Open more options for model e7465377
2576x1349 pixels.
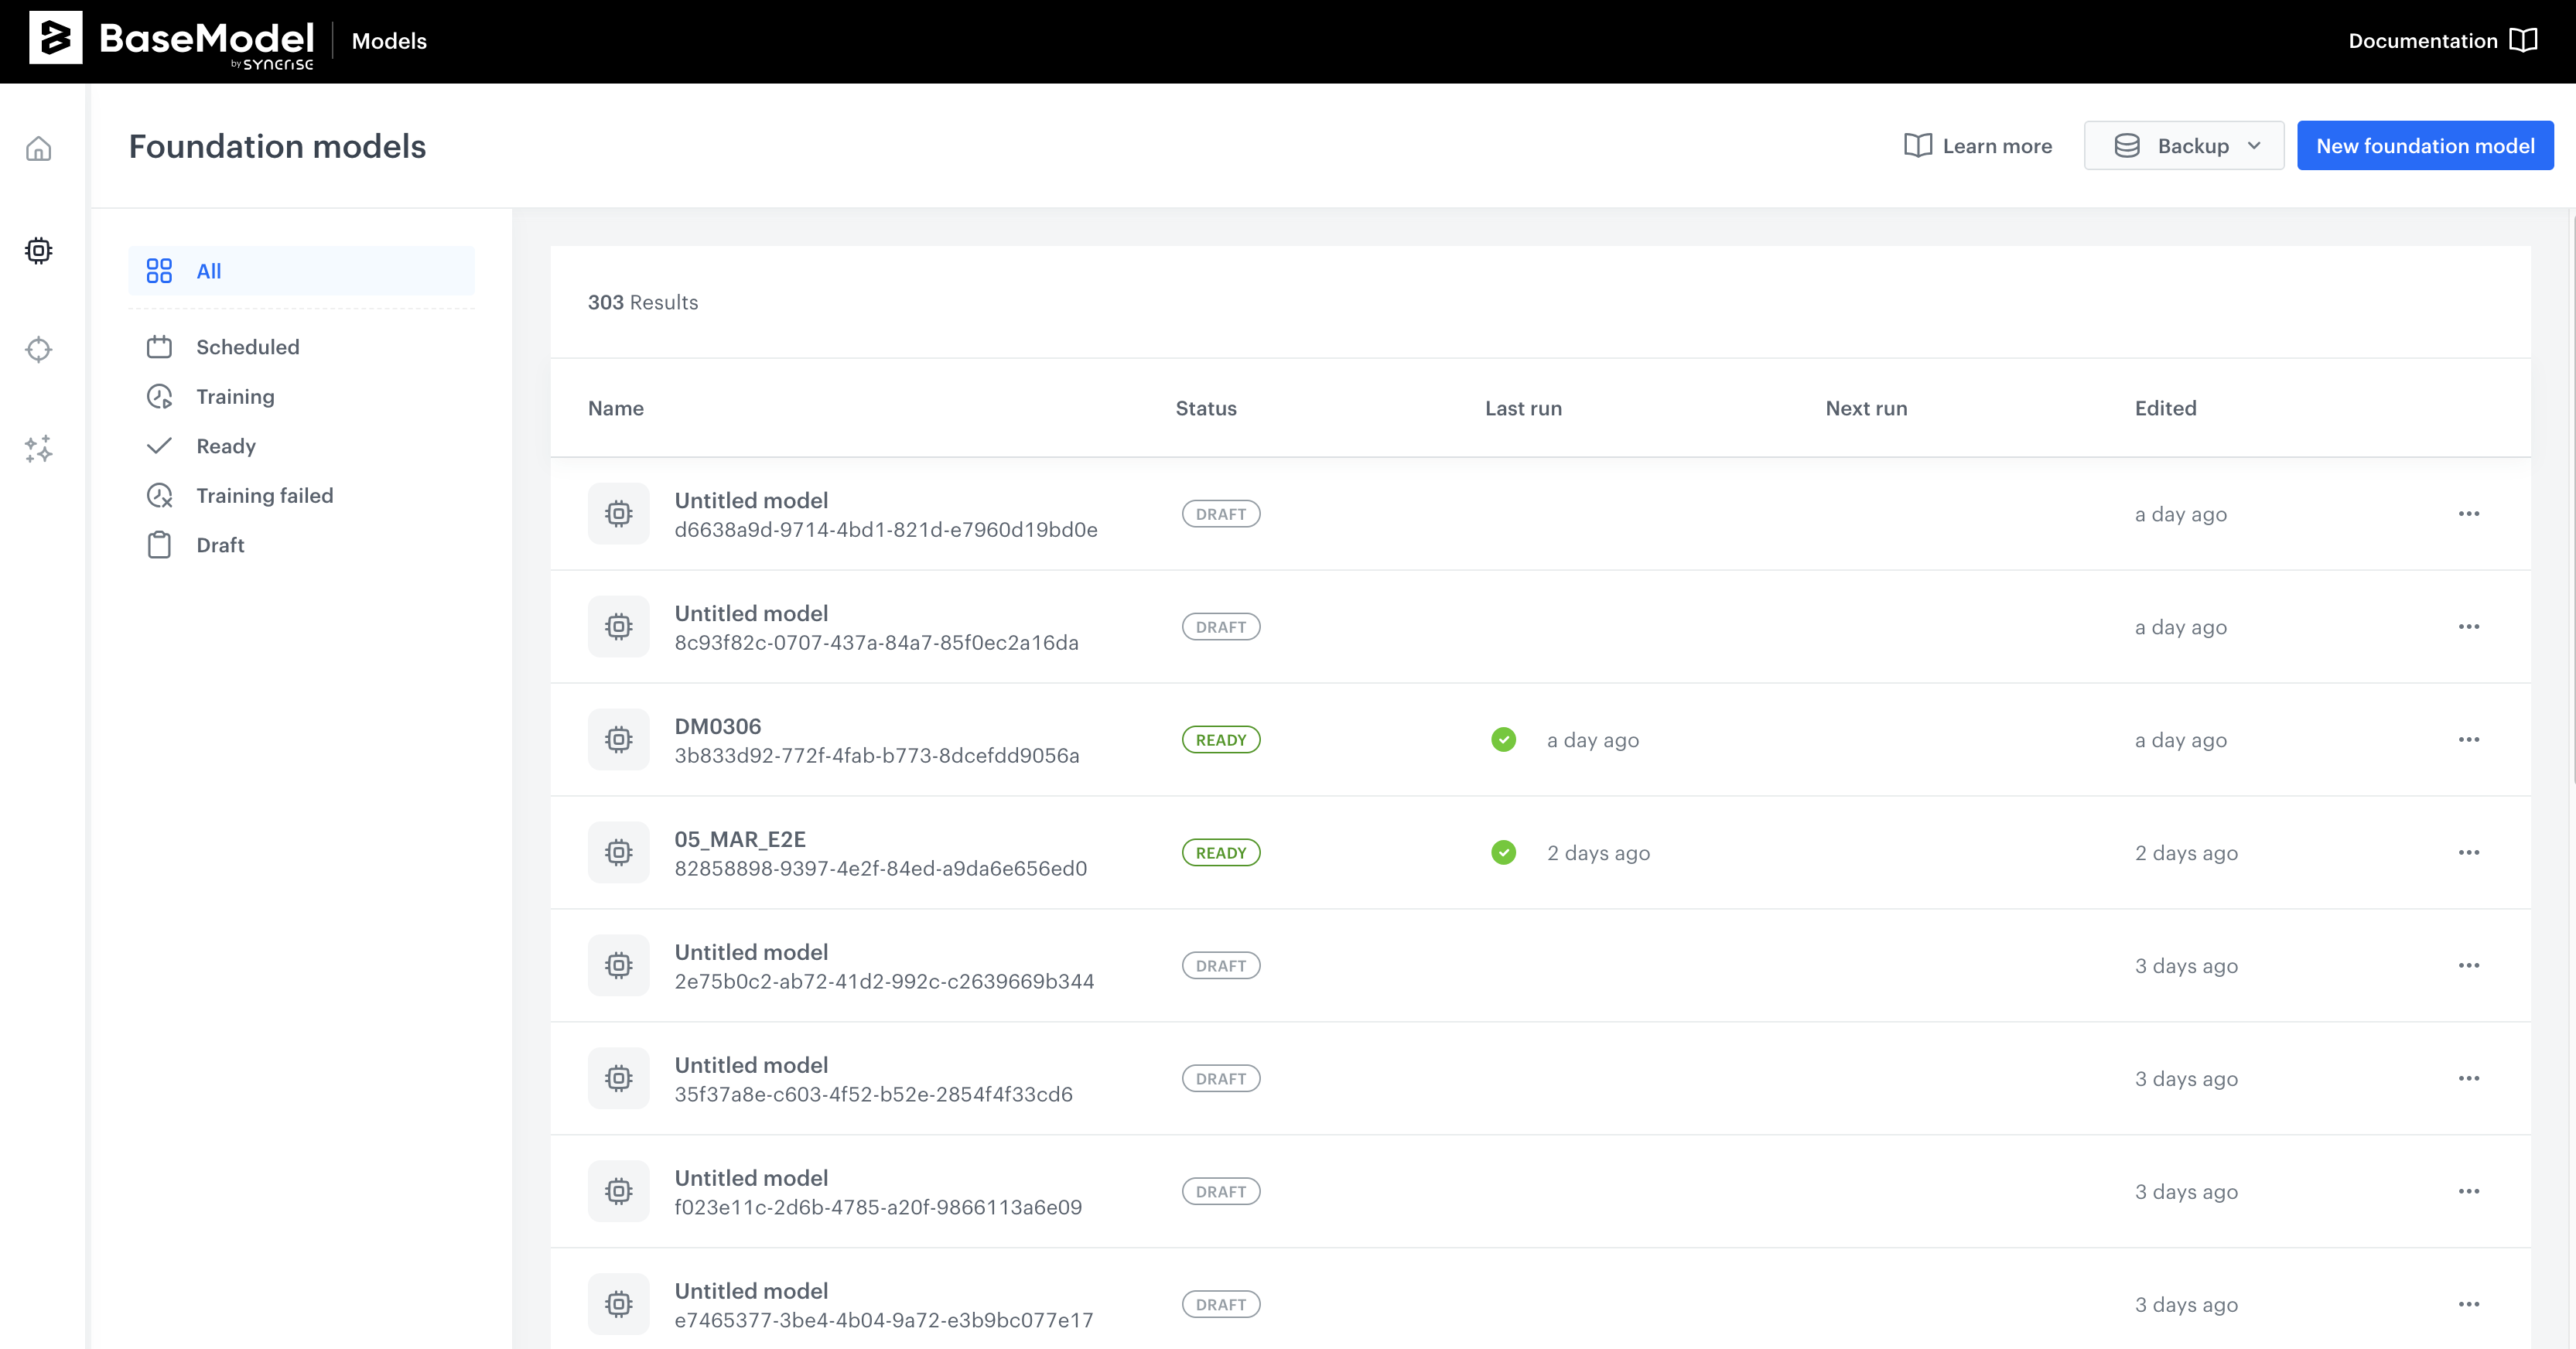(2468, 1305)
